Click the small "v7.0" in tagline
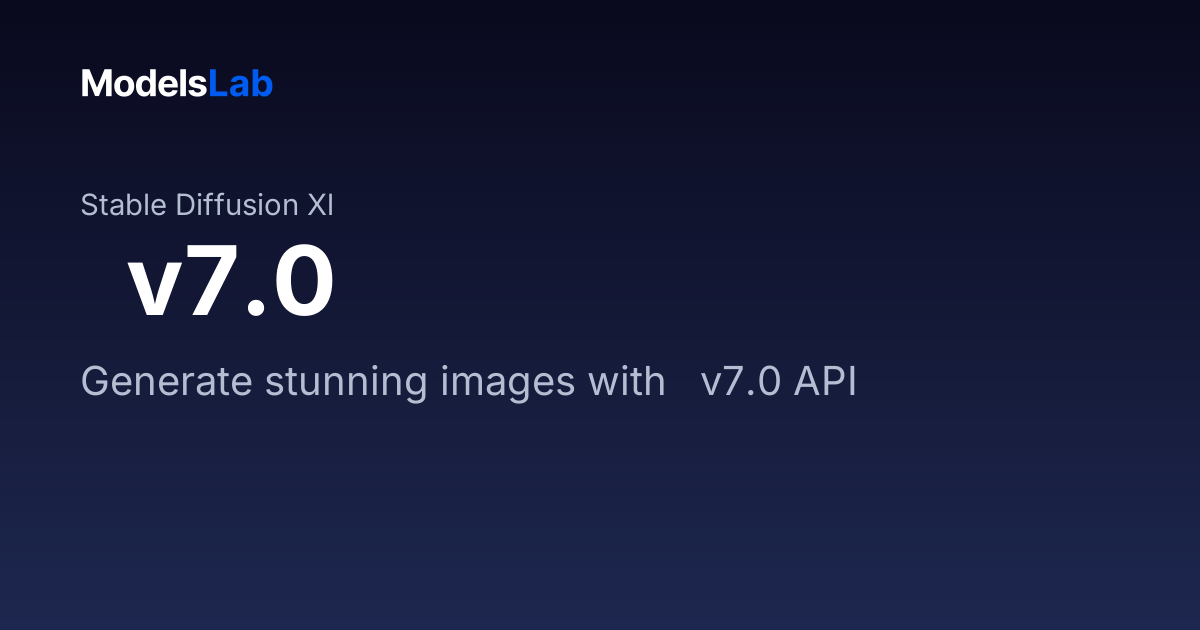The width and height of the screenshot is (1200, 630). pos(741,383)
